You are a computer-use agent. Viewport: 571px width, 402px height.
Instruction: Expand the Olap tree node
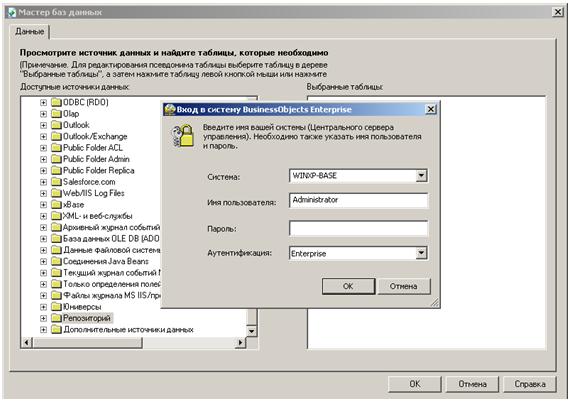point(43,114)
